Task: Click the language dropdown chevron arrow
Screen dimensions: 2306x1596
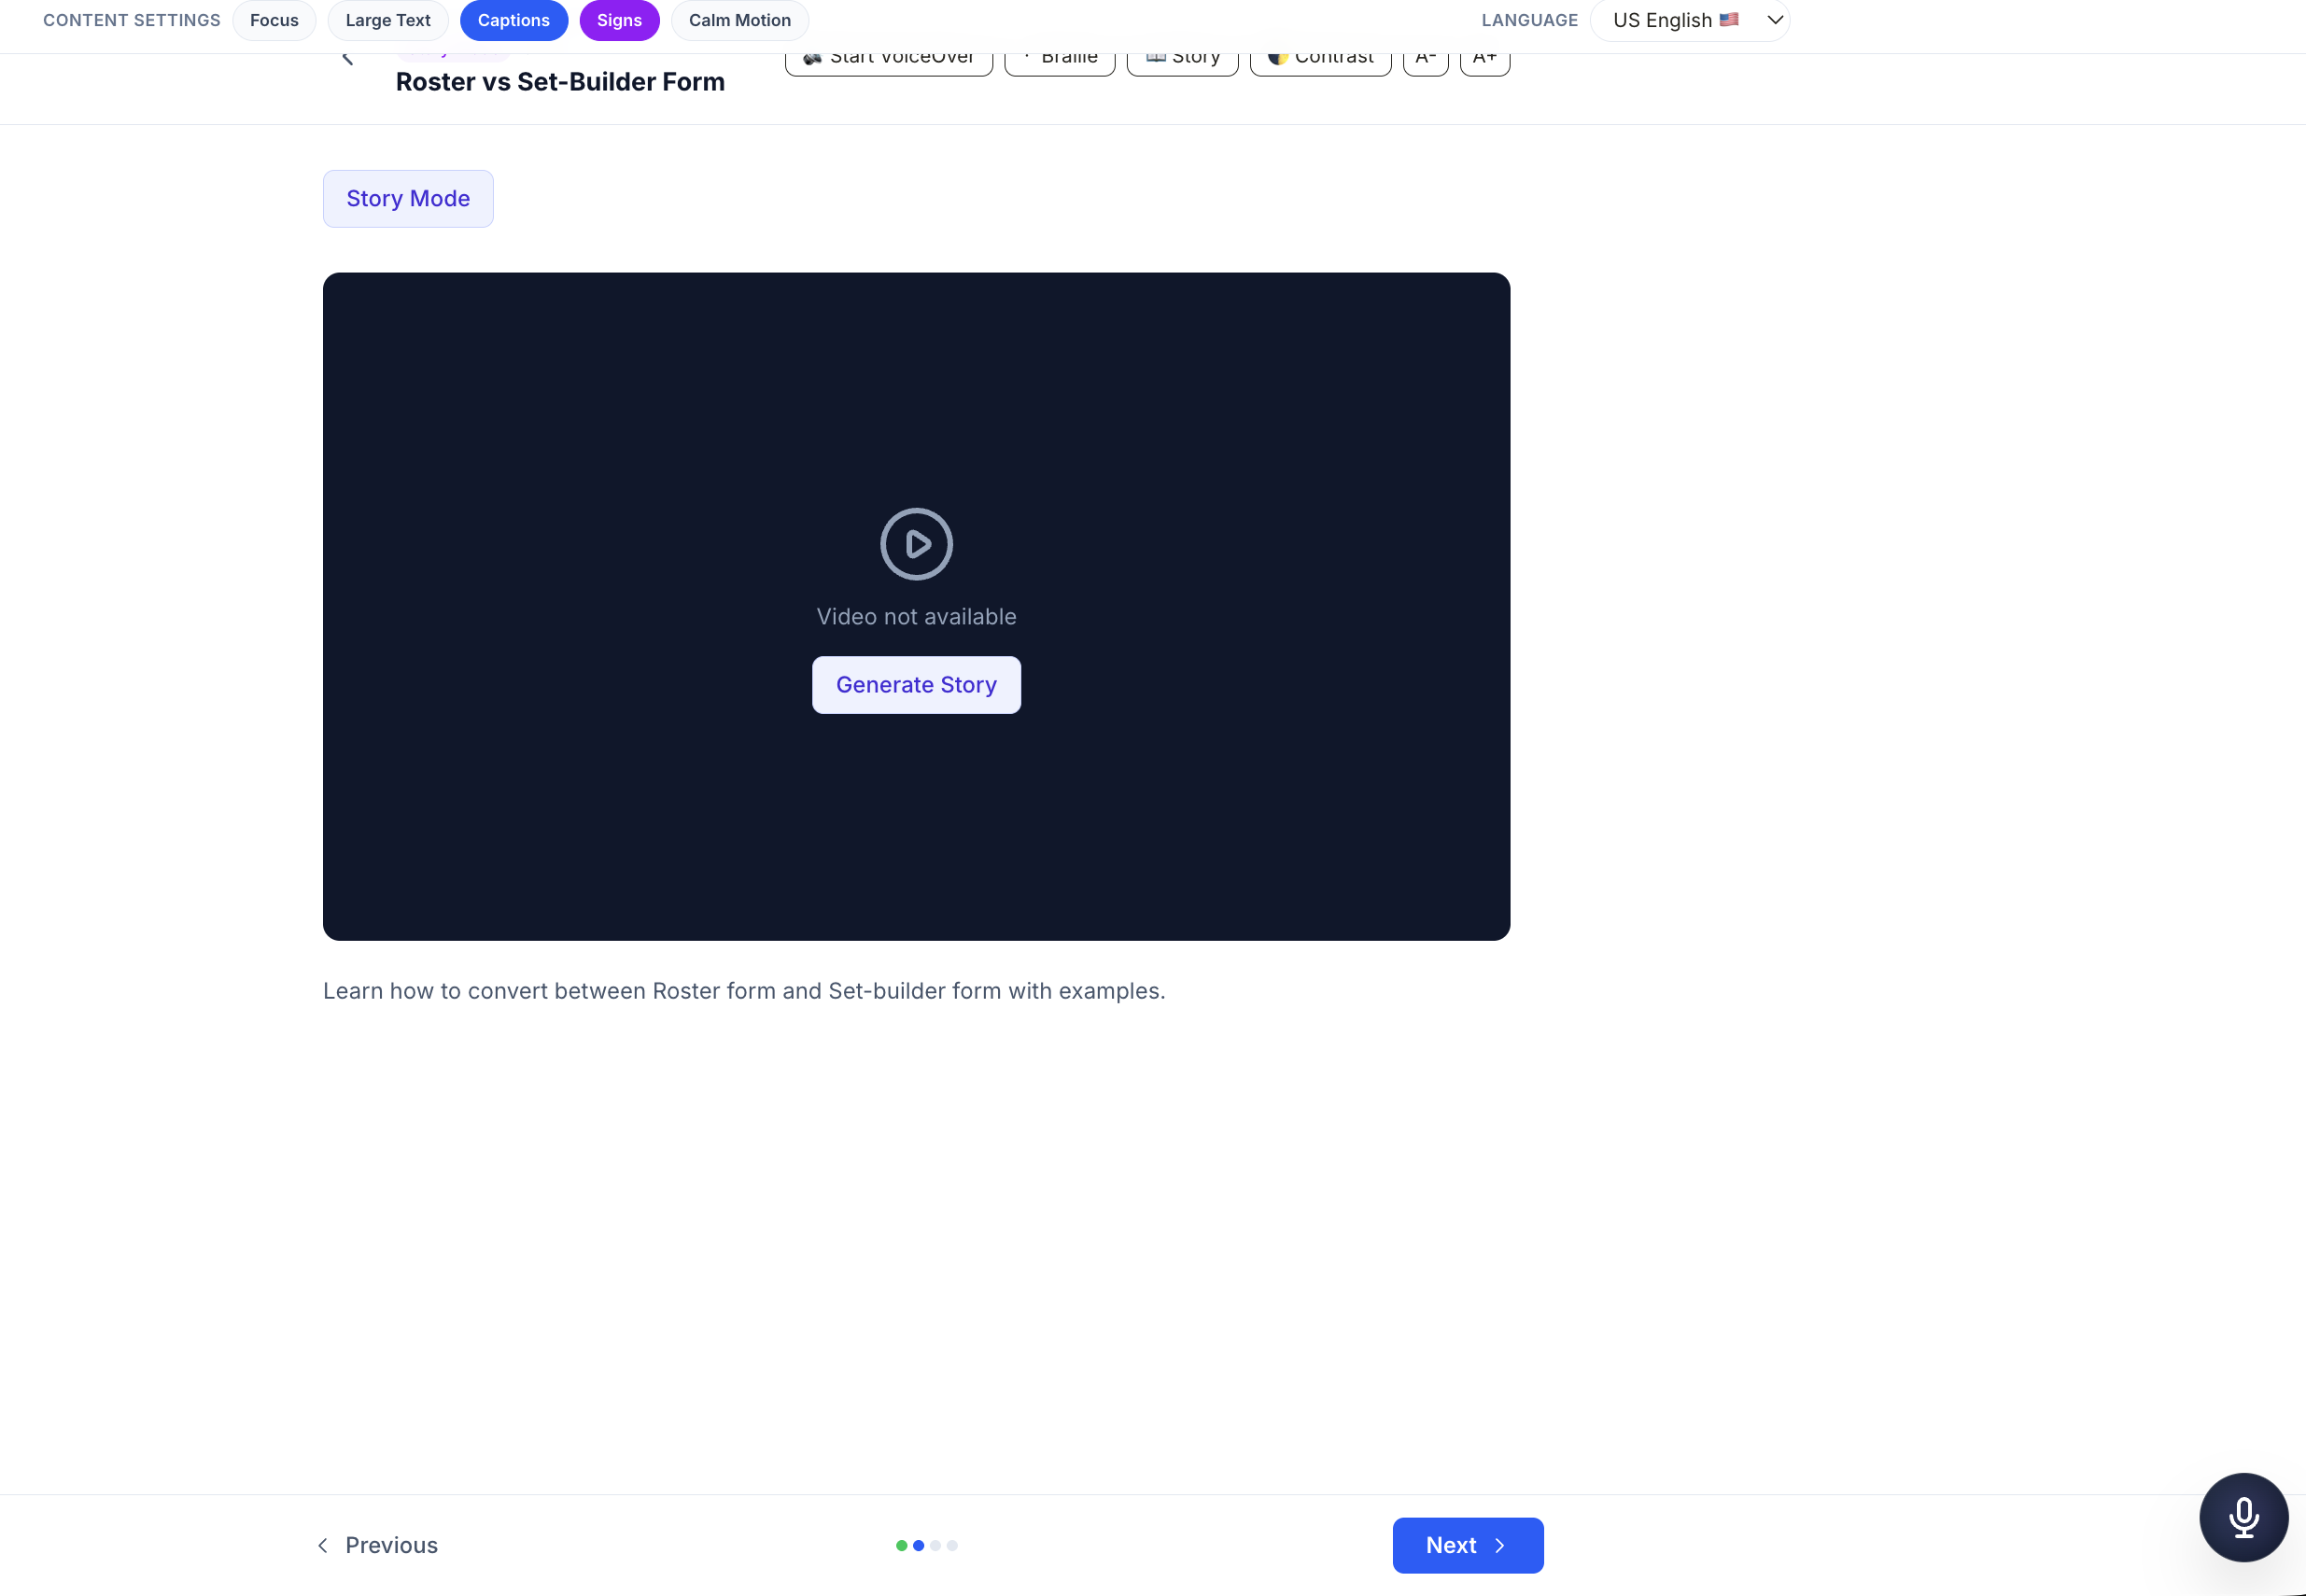Action: coord(1775,20)
